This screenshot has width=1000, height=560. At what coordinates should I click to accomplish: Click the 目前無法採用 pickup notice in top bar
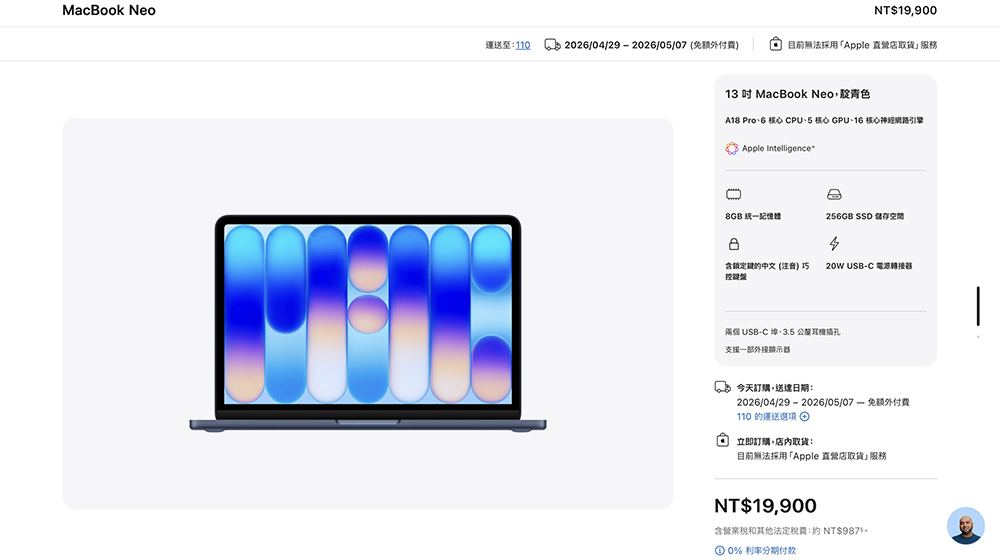[862, 45]
